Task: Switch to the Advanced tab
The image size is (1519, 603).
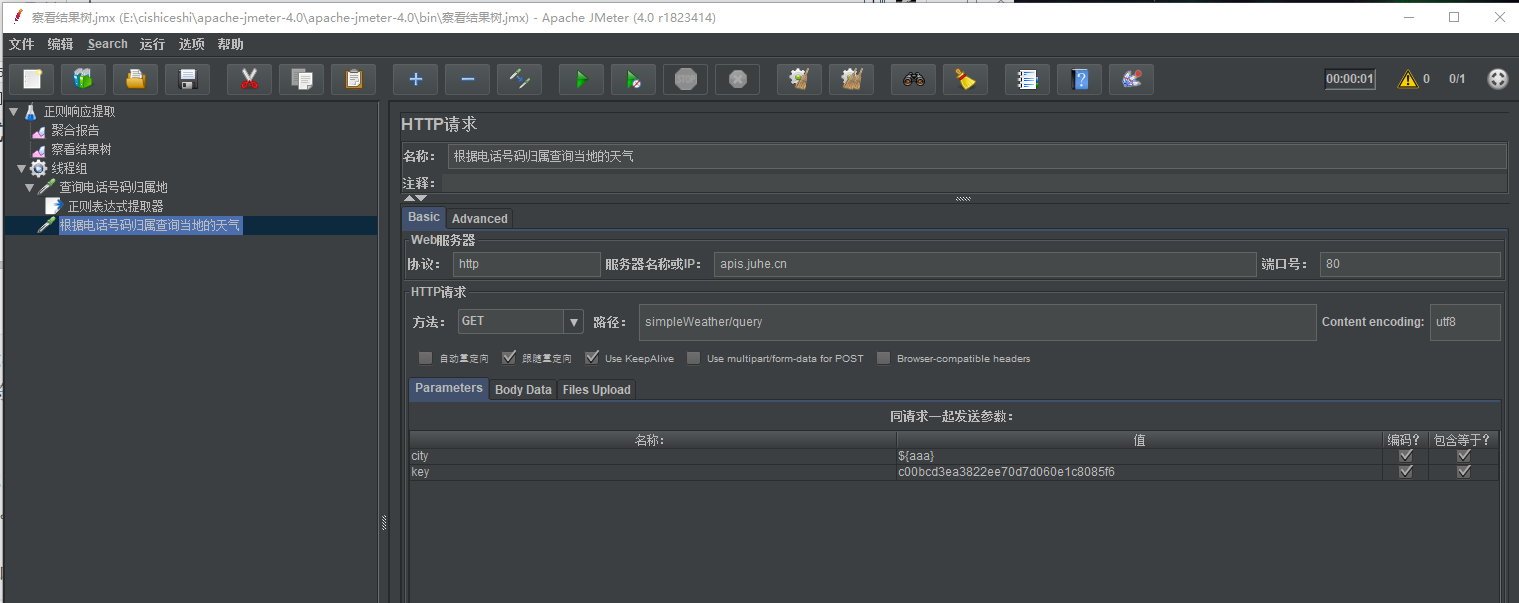Action: [x=479, y=218]
